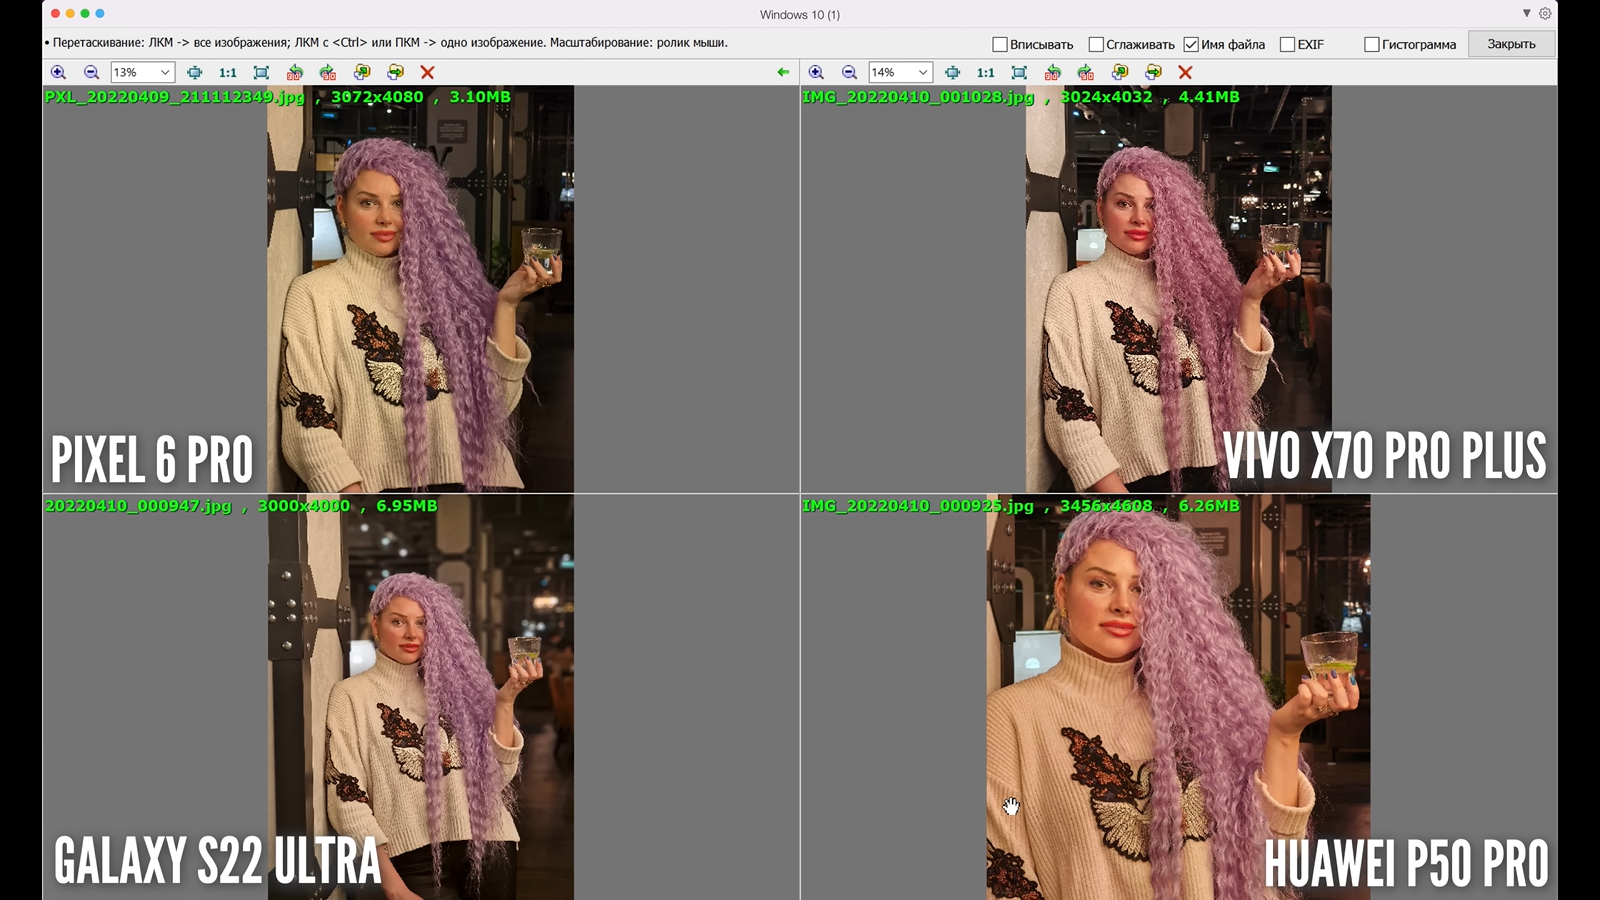Enable the Вписывать checkbox
Viewport: 1600px width, 900px height.
(x=1000, y=44)
